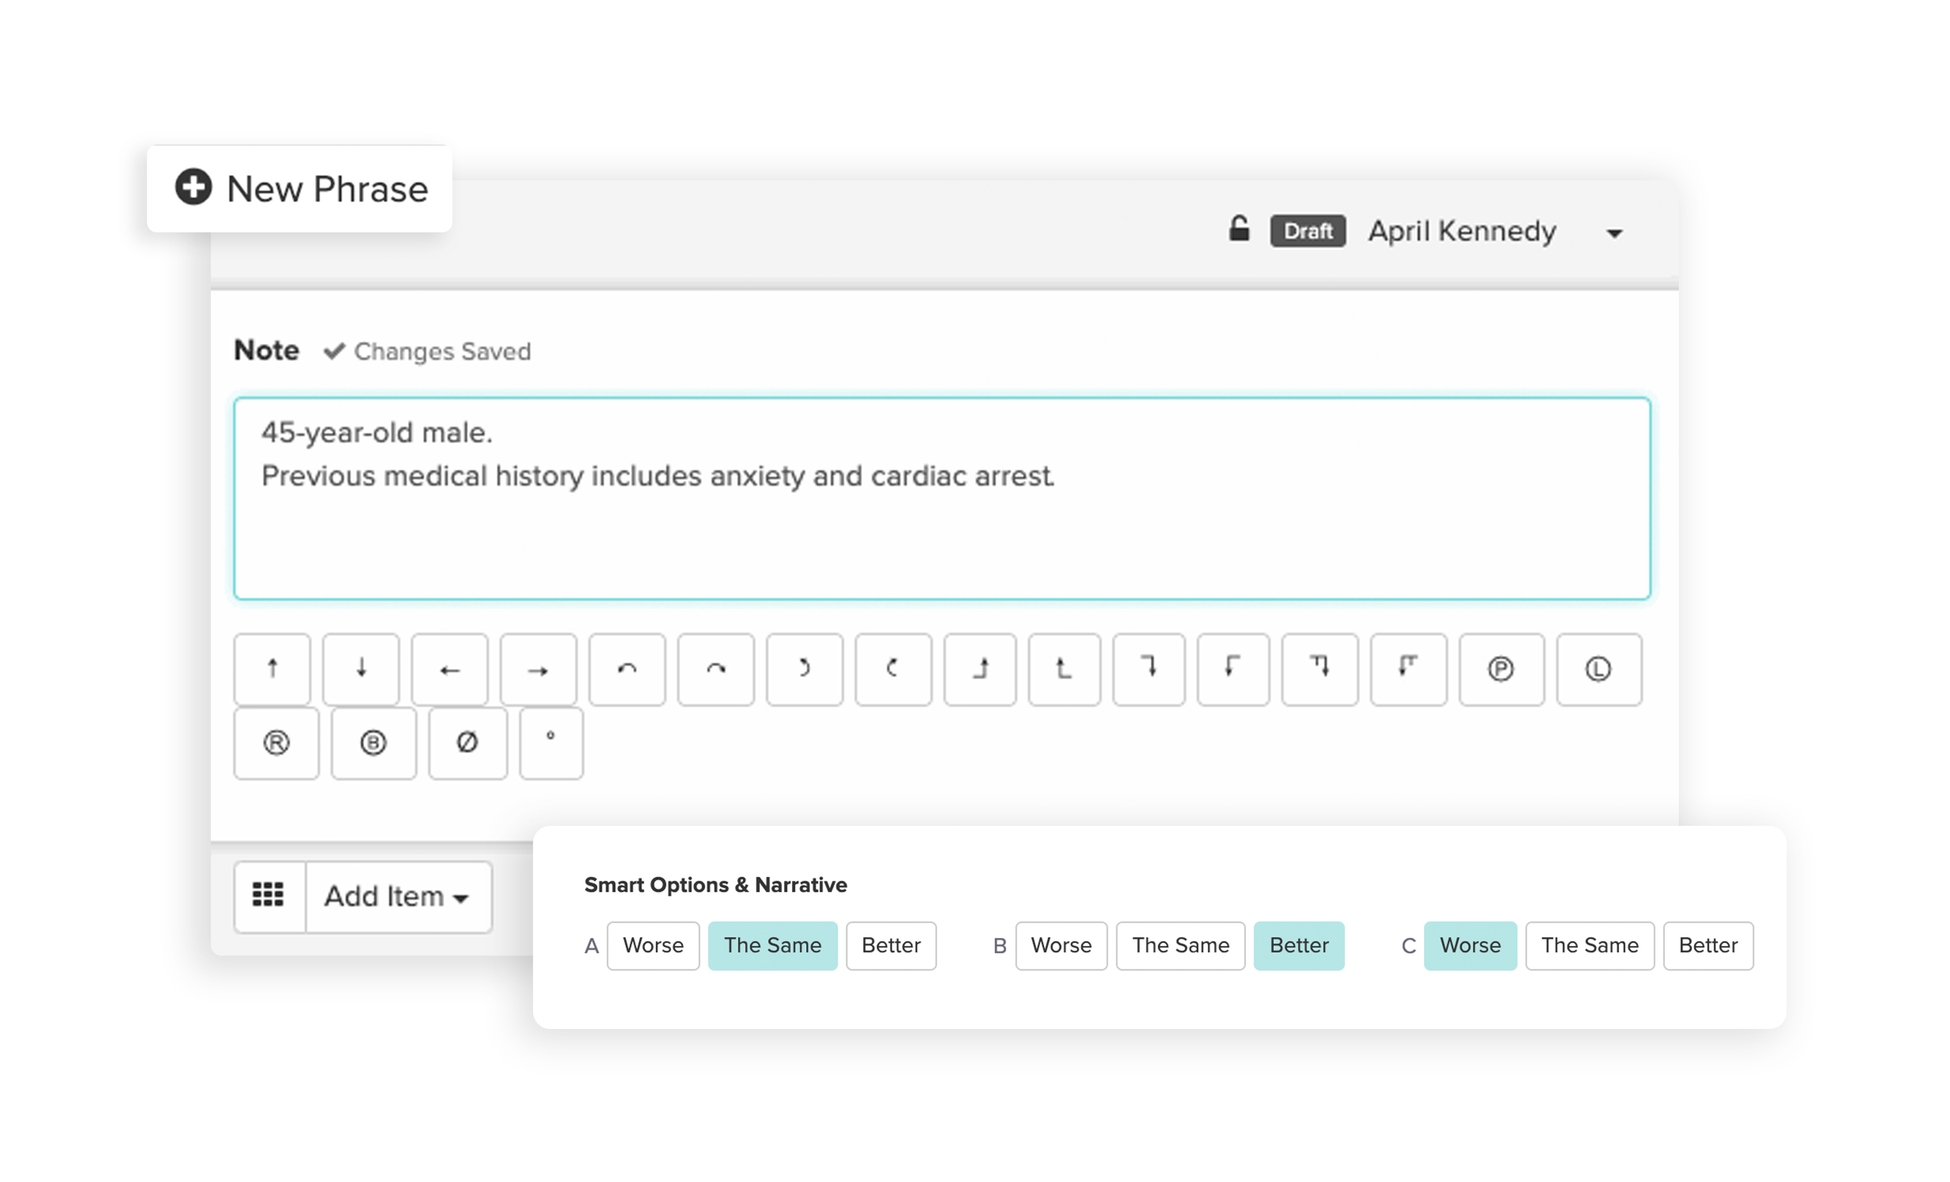This screenshot has height=1182, width=1950.
Task: Select 'Better' for option B
Action: pyautogui.click(x=1299, y=945)
